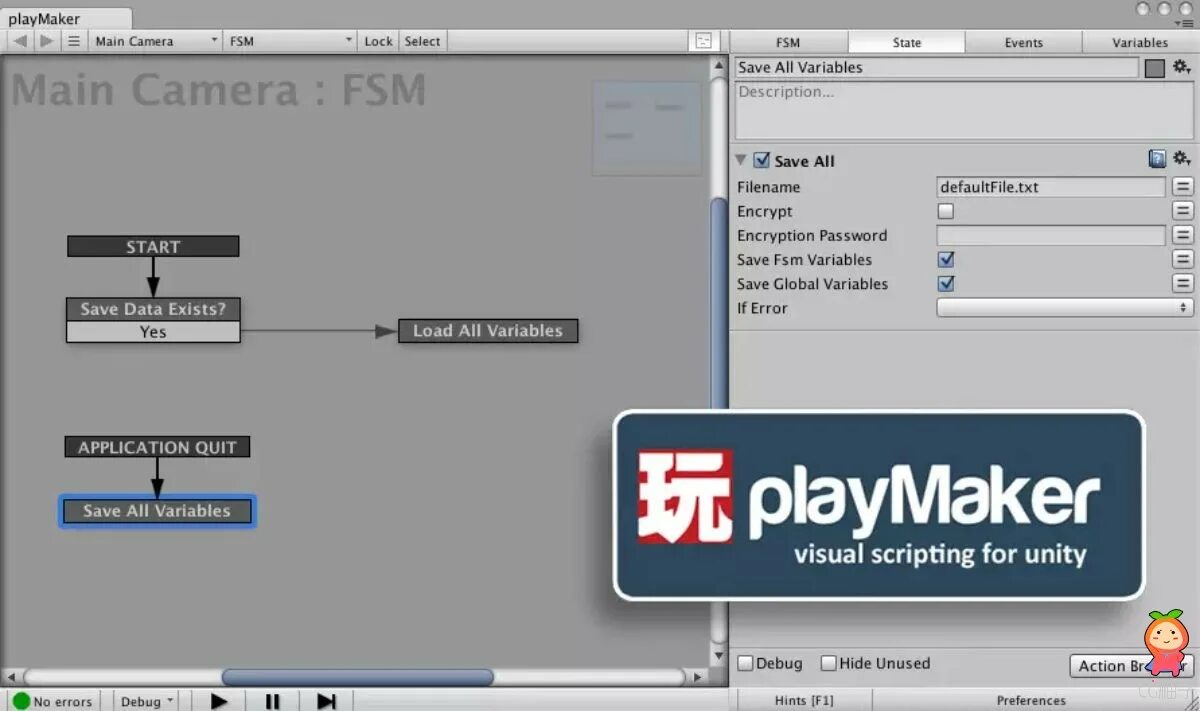Open the state settings gear beside the name field
This screenshot has height=711, width=1200.
tap(1181, 67)
